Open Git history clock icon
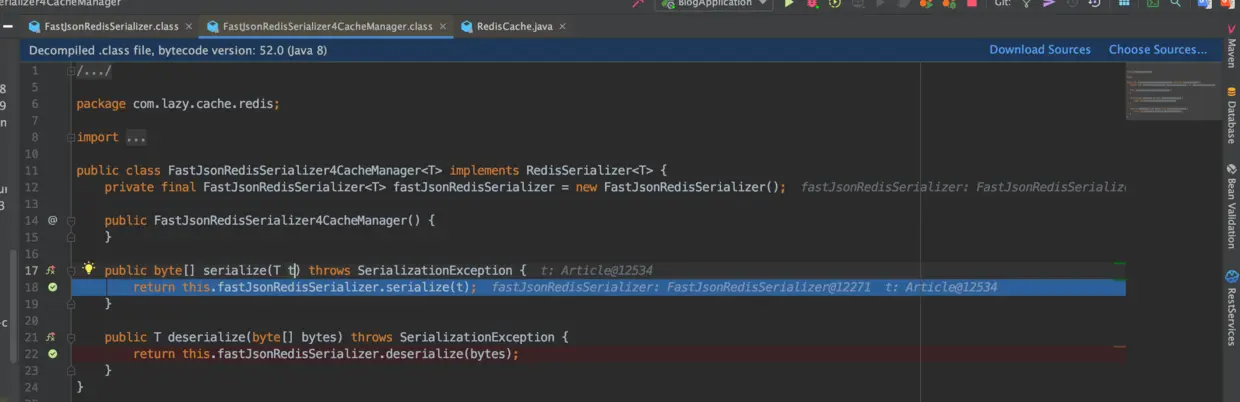Screen dimensions: 1240x402 (1072, 4)
